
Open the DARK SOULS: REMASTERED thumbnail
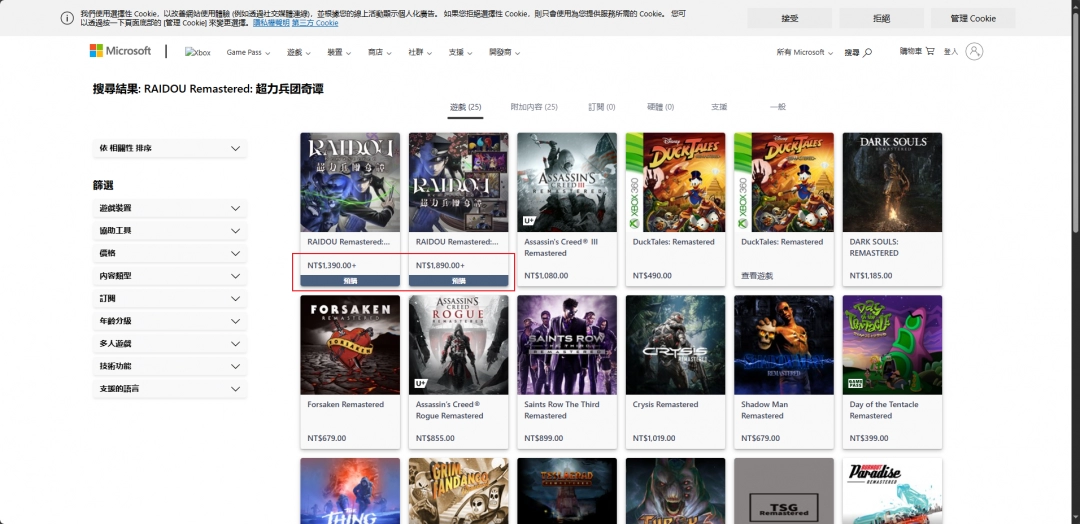[x=892, y=182]
